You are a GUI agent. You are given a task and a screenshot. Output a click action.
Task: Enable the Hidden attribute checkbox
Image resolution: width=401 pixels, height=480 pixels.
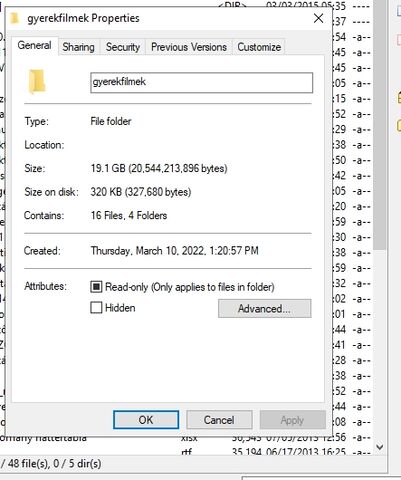96,308
